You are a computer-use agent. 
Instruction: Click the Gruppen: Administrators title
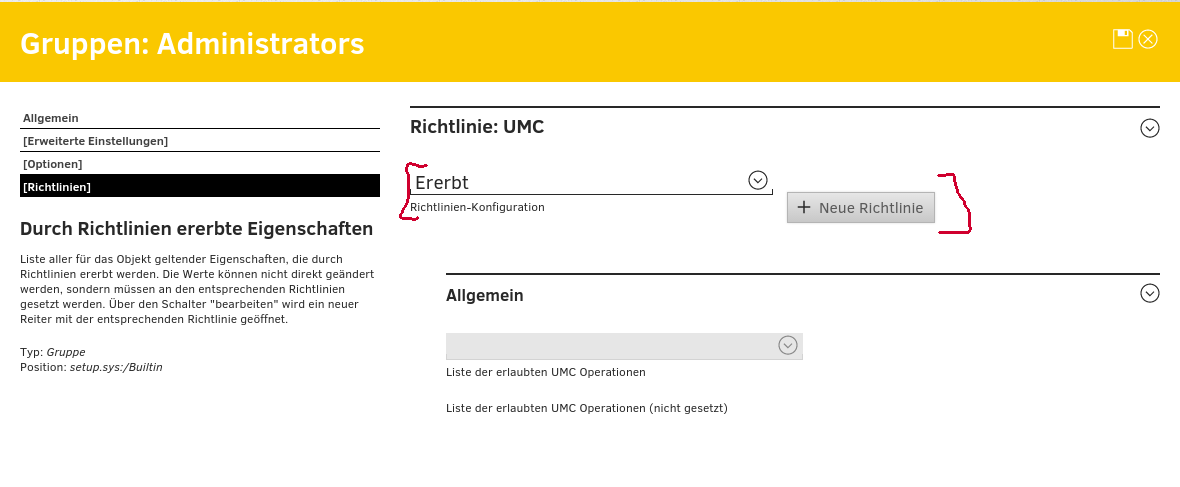(192, 44)
